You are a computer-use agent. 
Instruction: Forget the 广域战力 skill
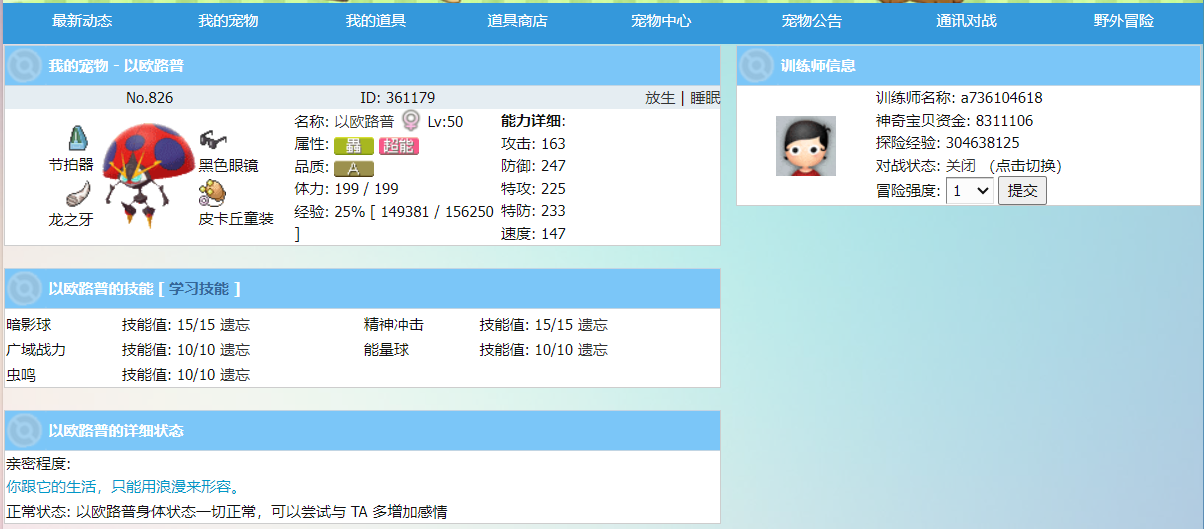pos(235,350)
